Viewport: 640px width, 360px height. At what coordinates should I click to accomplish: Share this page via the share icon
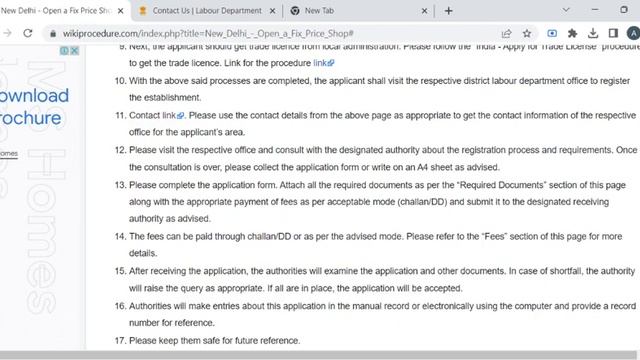[x=506, y=33]
